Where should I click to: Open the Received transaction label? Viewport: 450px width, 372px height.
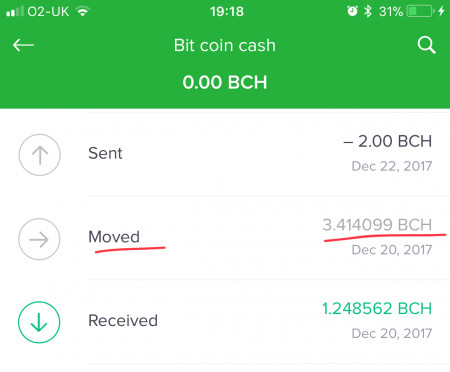[x=123, y=321]
